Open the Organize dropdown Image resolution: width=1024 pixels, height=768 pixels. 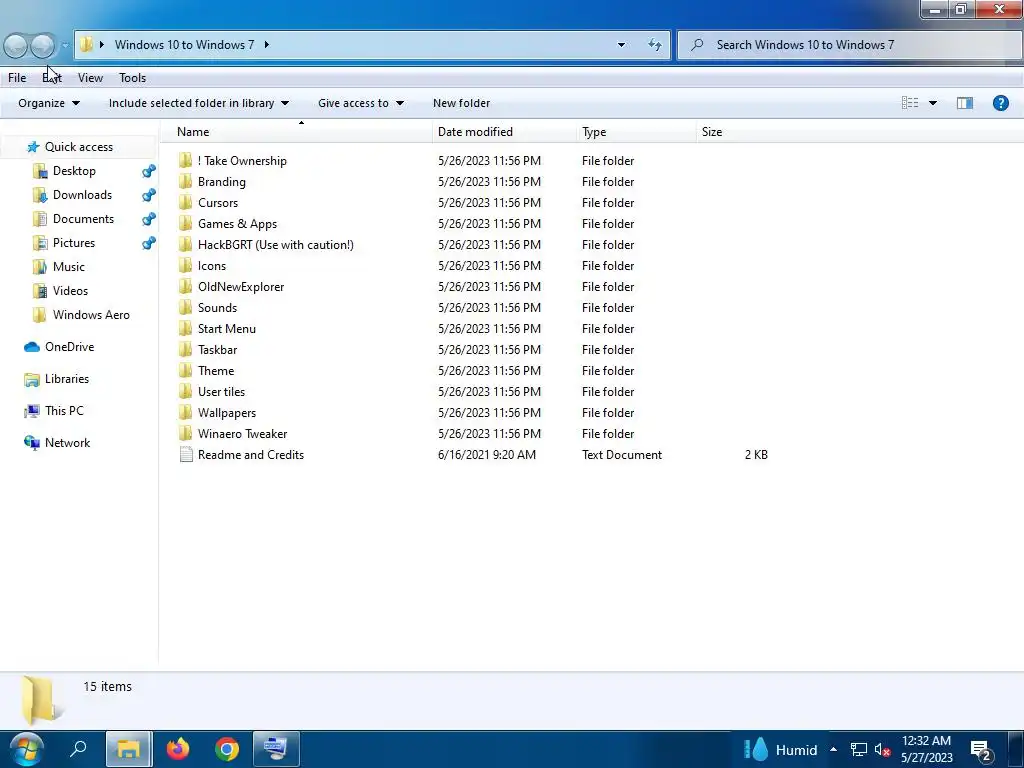pyautogui.click(x=49, y=103)
